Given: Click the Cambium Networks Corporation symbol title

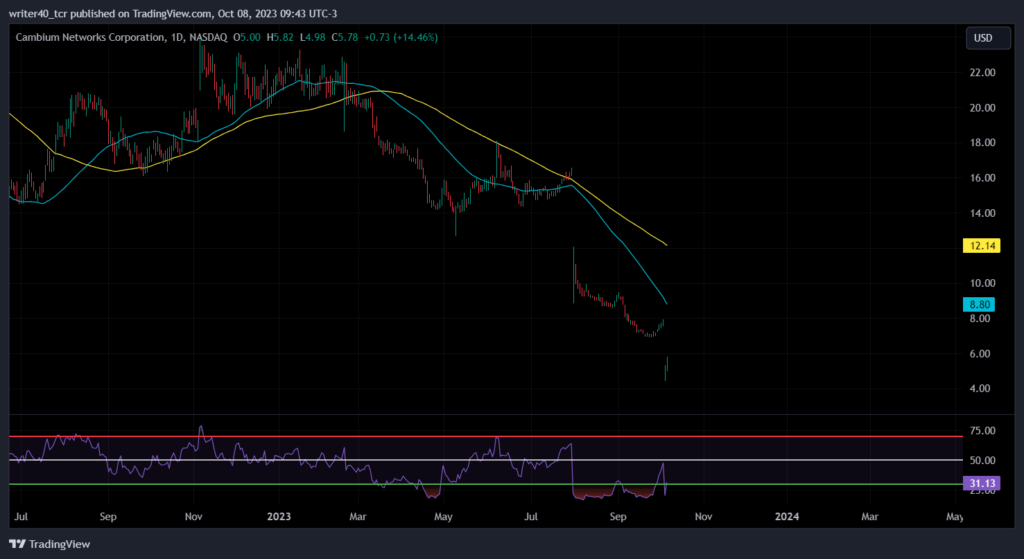Looking at the screenshot, I should tap(91, 37).
